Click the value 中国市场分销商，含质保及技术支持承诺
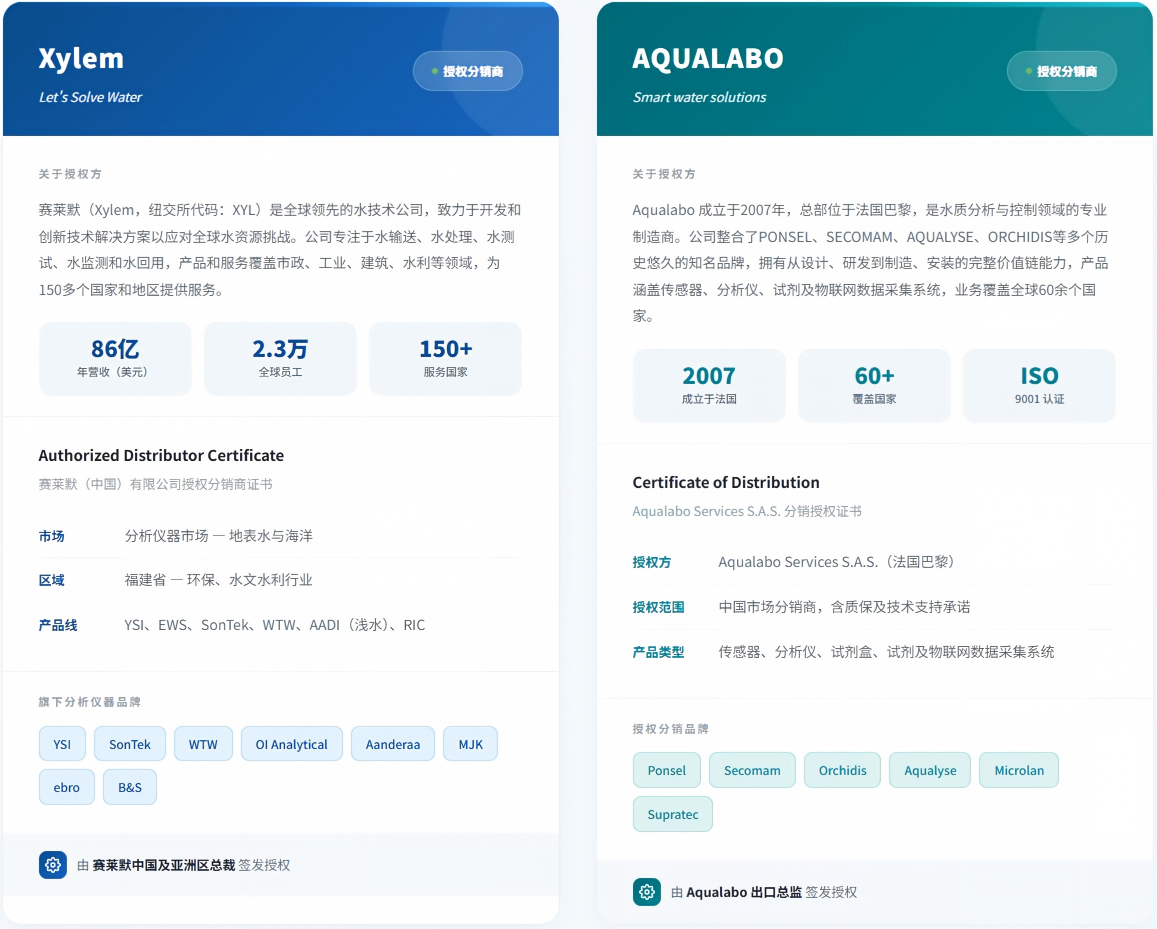This screenshot has width=1157, height=929. (x=844, y=607)
